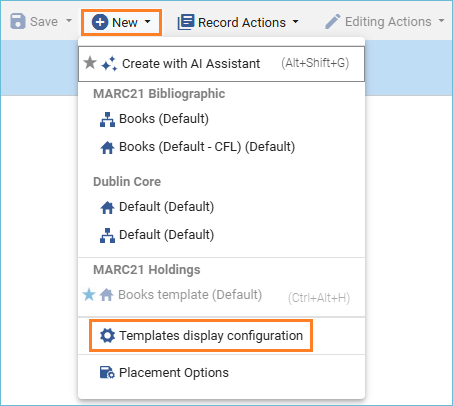Click house icon beside Books (Default - CFL)

click(107, 148)
